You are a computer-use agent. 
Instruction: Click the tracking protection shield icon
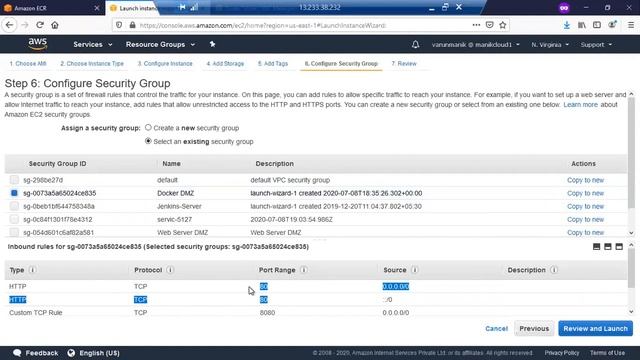[x=119, y=25]
